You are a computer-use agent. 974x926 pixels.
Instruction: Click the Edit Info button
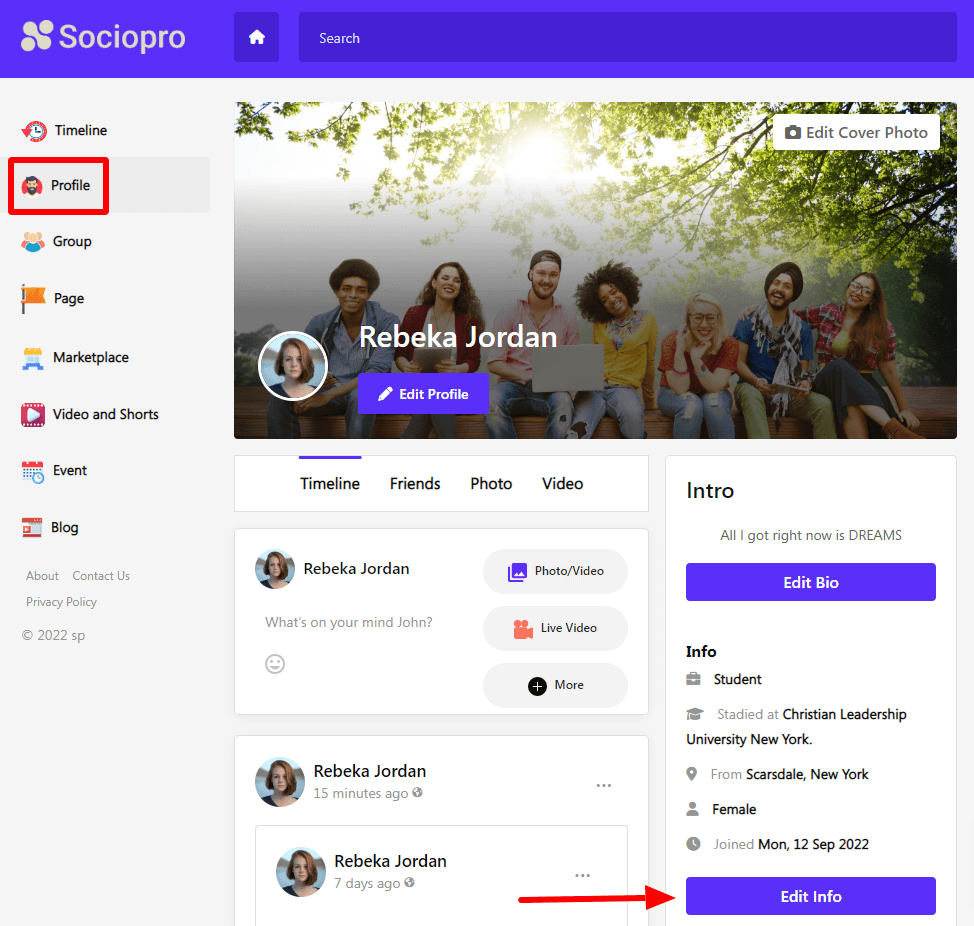[810, 896]
